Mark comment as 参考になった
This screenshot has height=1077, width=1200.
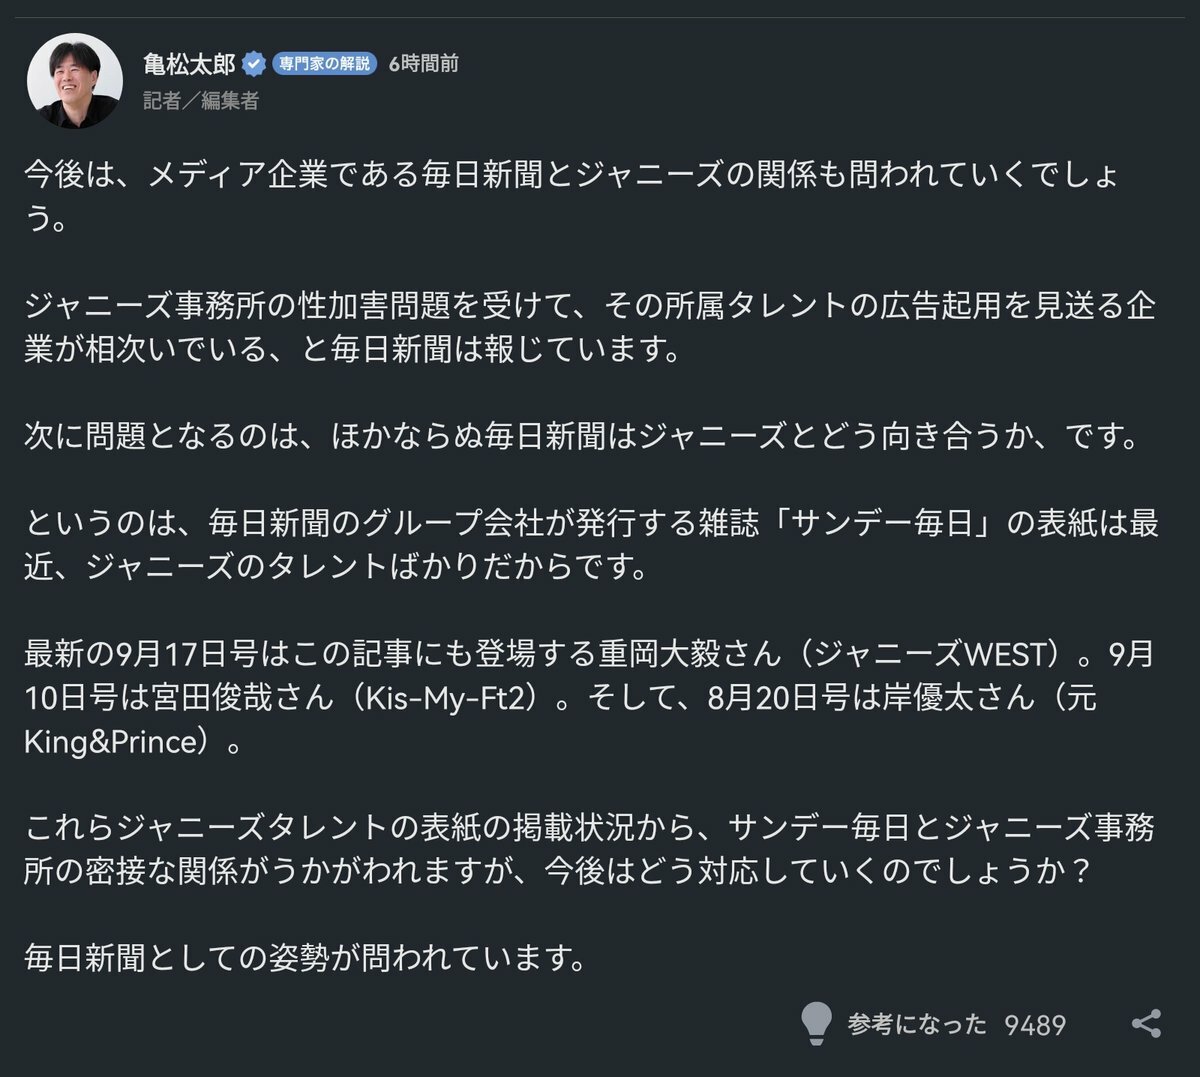click(x=917, y=1024)
